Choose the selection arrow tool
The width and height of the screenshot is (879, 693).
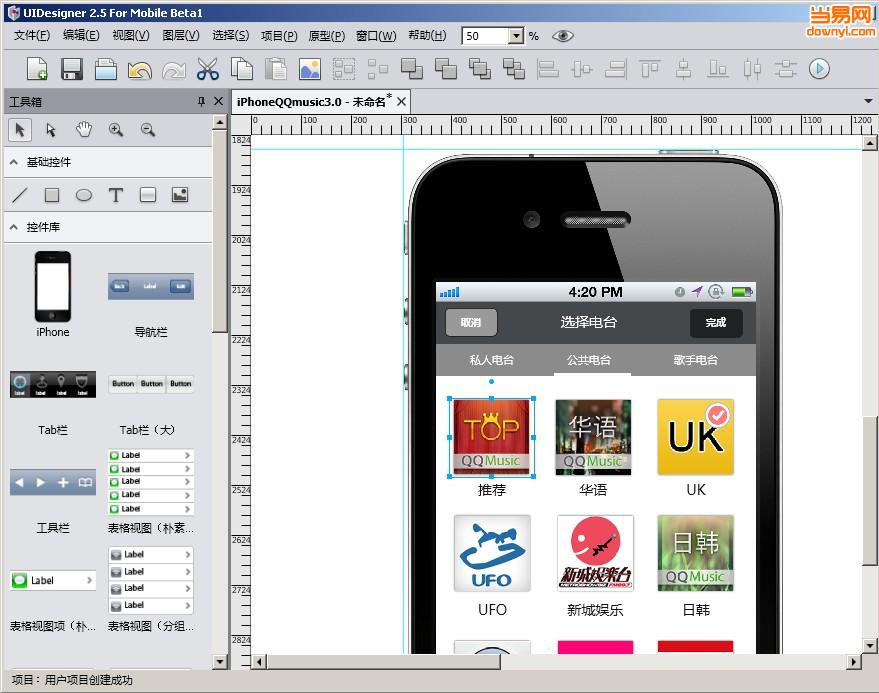20,130
